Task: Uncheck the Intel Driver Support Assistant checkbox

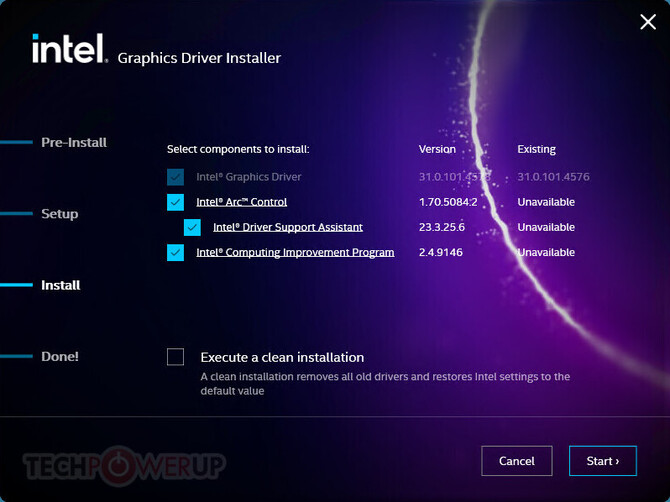Action: click(x=192, y=227)
